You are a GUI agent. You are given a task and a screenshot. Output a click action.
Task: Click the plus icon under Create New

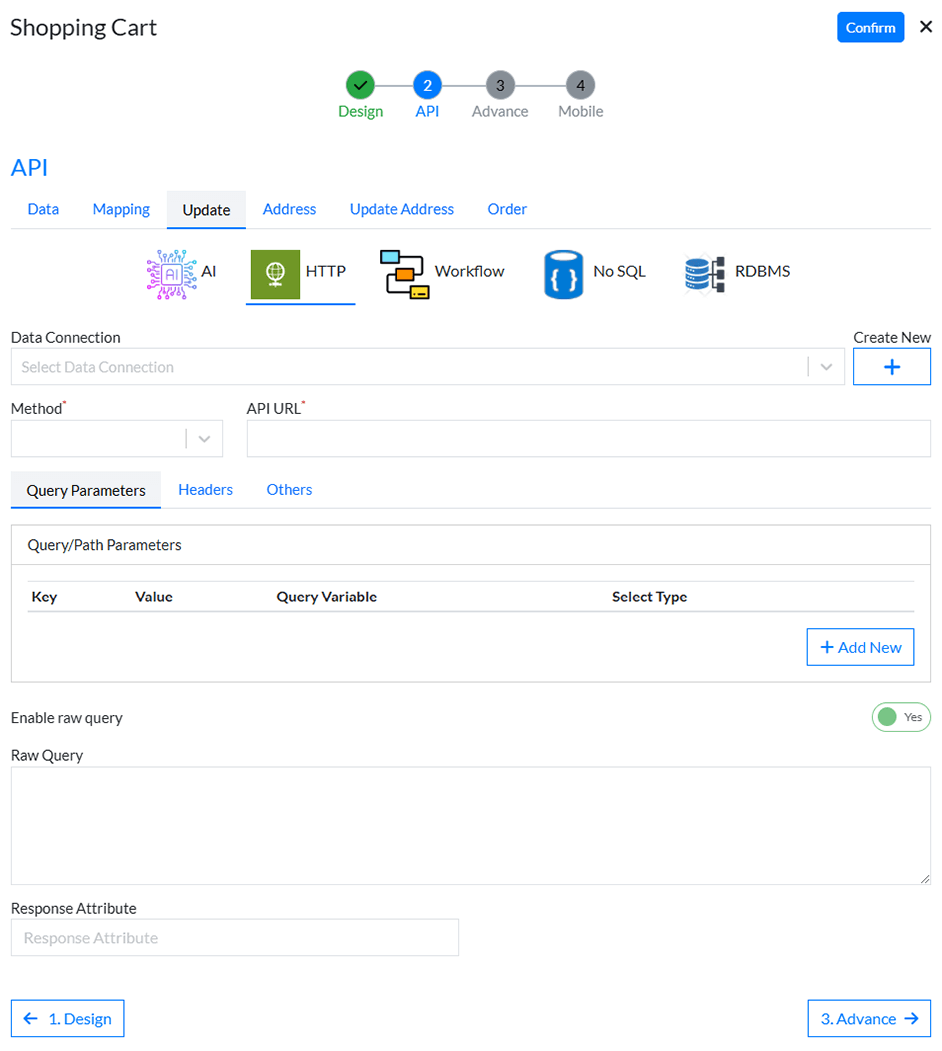pyautogui.click(x=891, y=367)
